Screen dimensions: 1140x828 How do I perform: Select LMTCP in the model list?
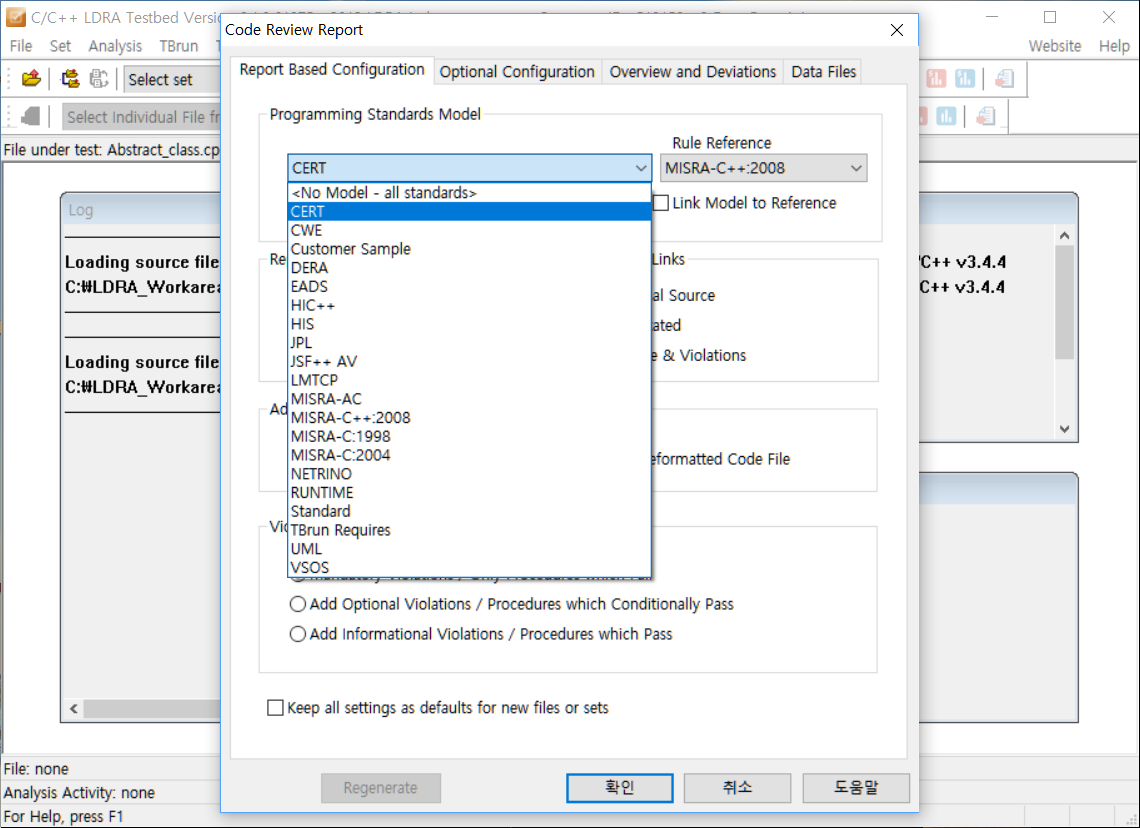(x=469, y=380)
